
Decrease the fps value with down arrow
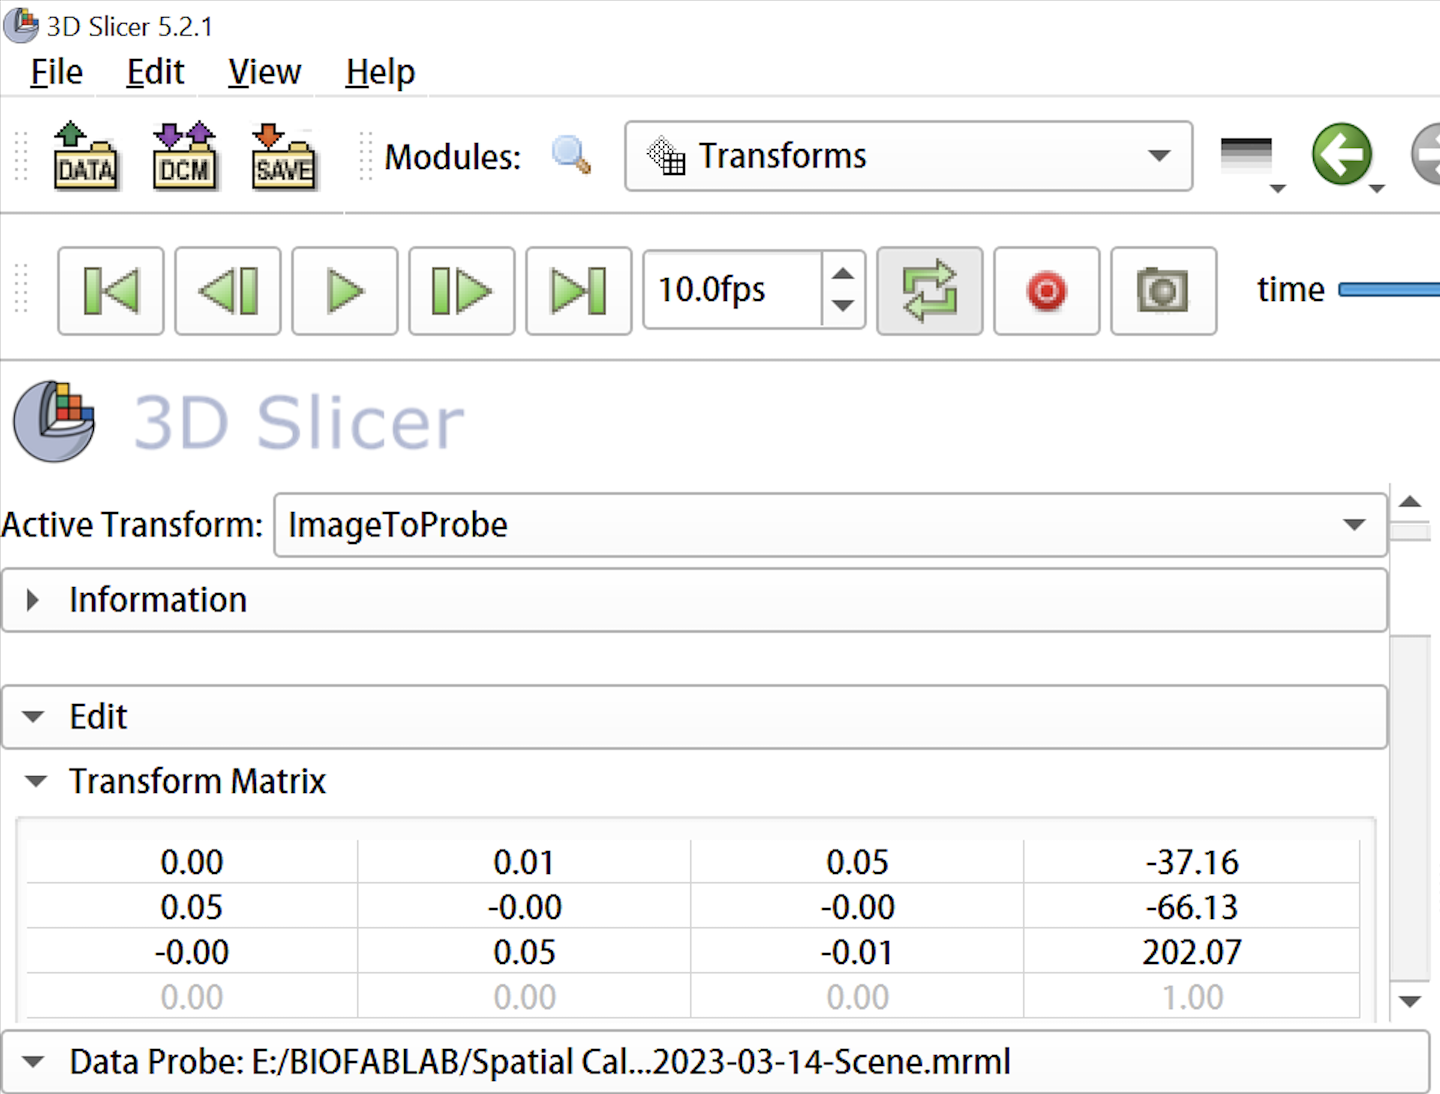(843, 307)
